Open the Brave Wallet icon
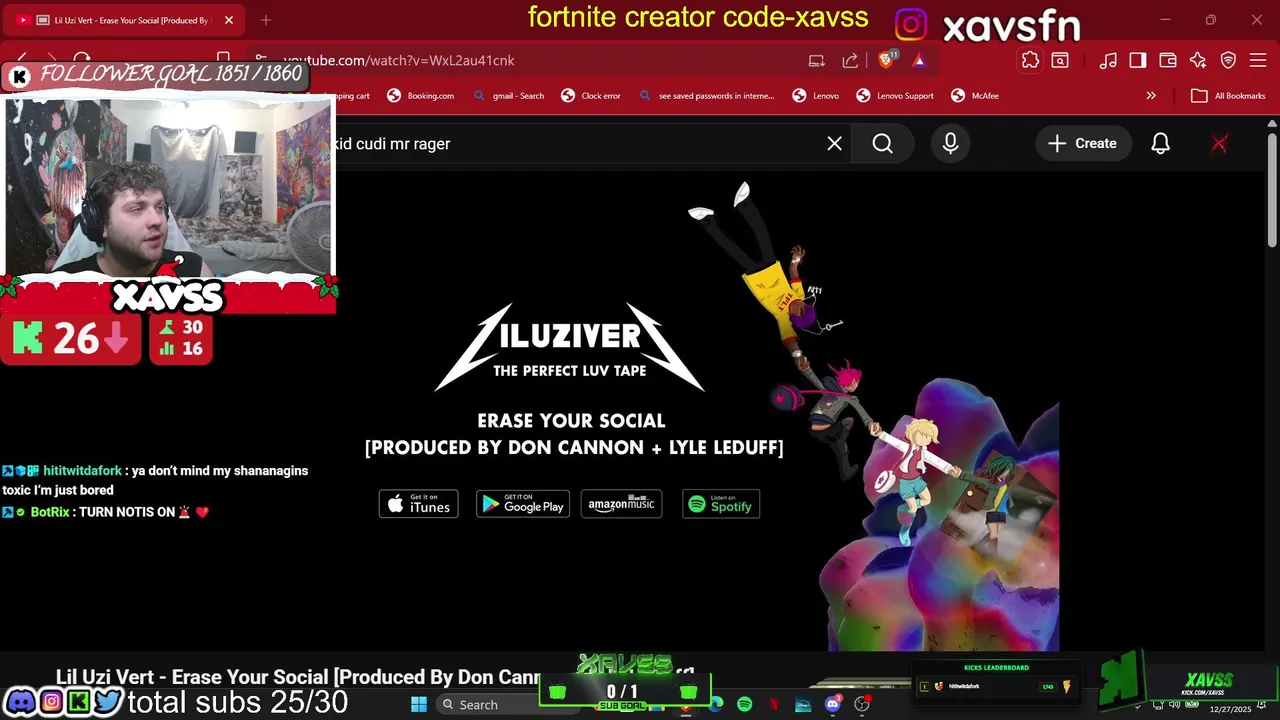 point(1168,60)
